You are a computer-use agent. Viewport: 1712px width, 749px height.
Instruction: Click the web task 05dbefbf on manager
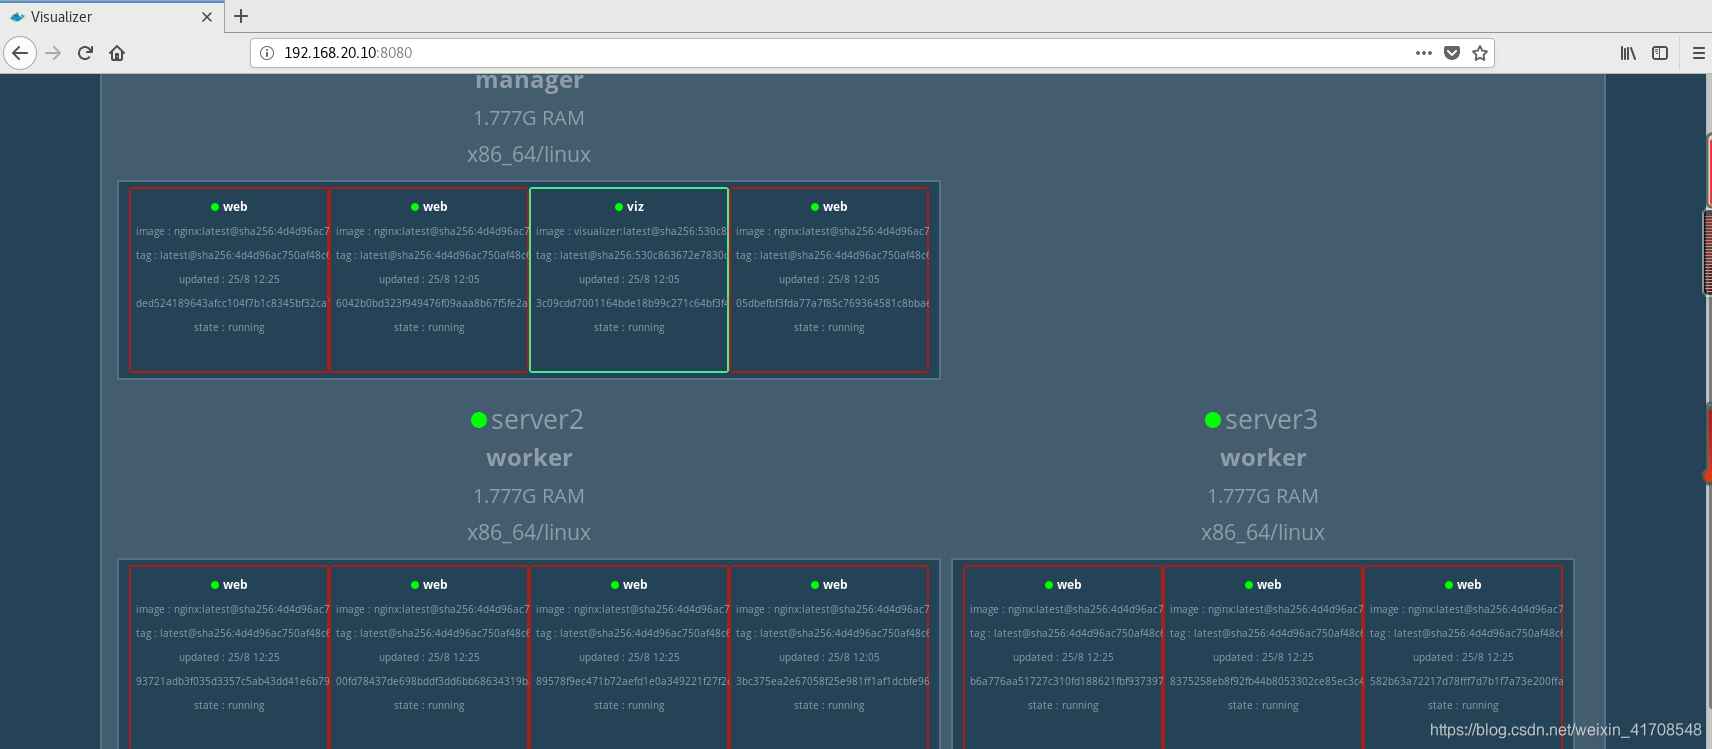coord(829,280)
